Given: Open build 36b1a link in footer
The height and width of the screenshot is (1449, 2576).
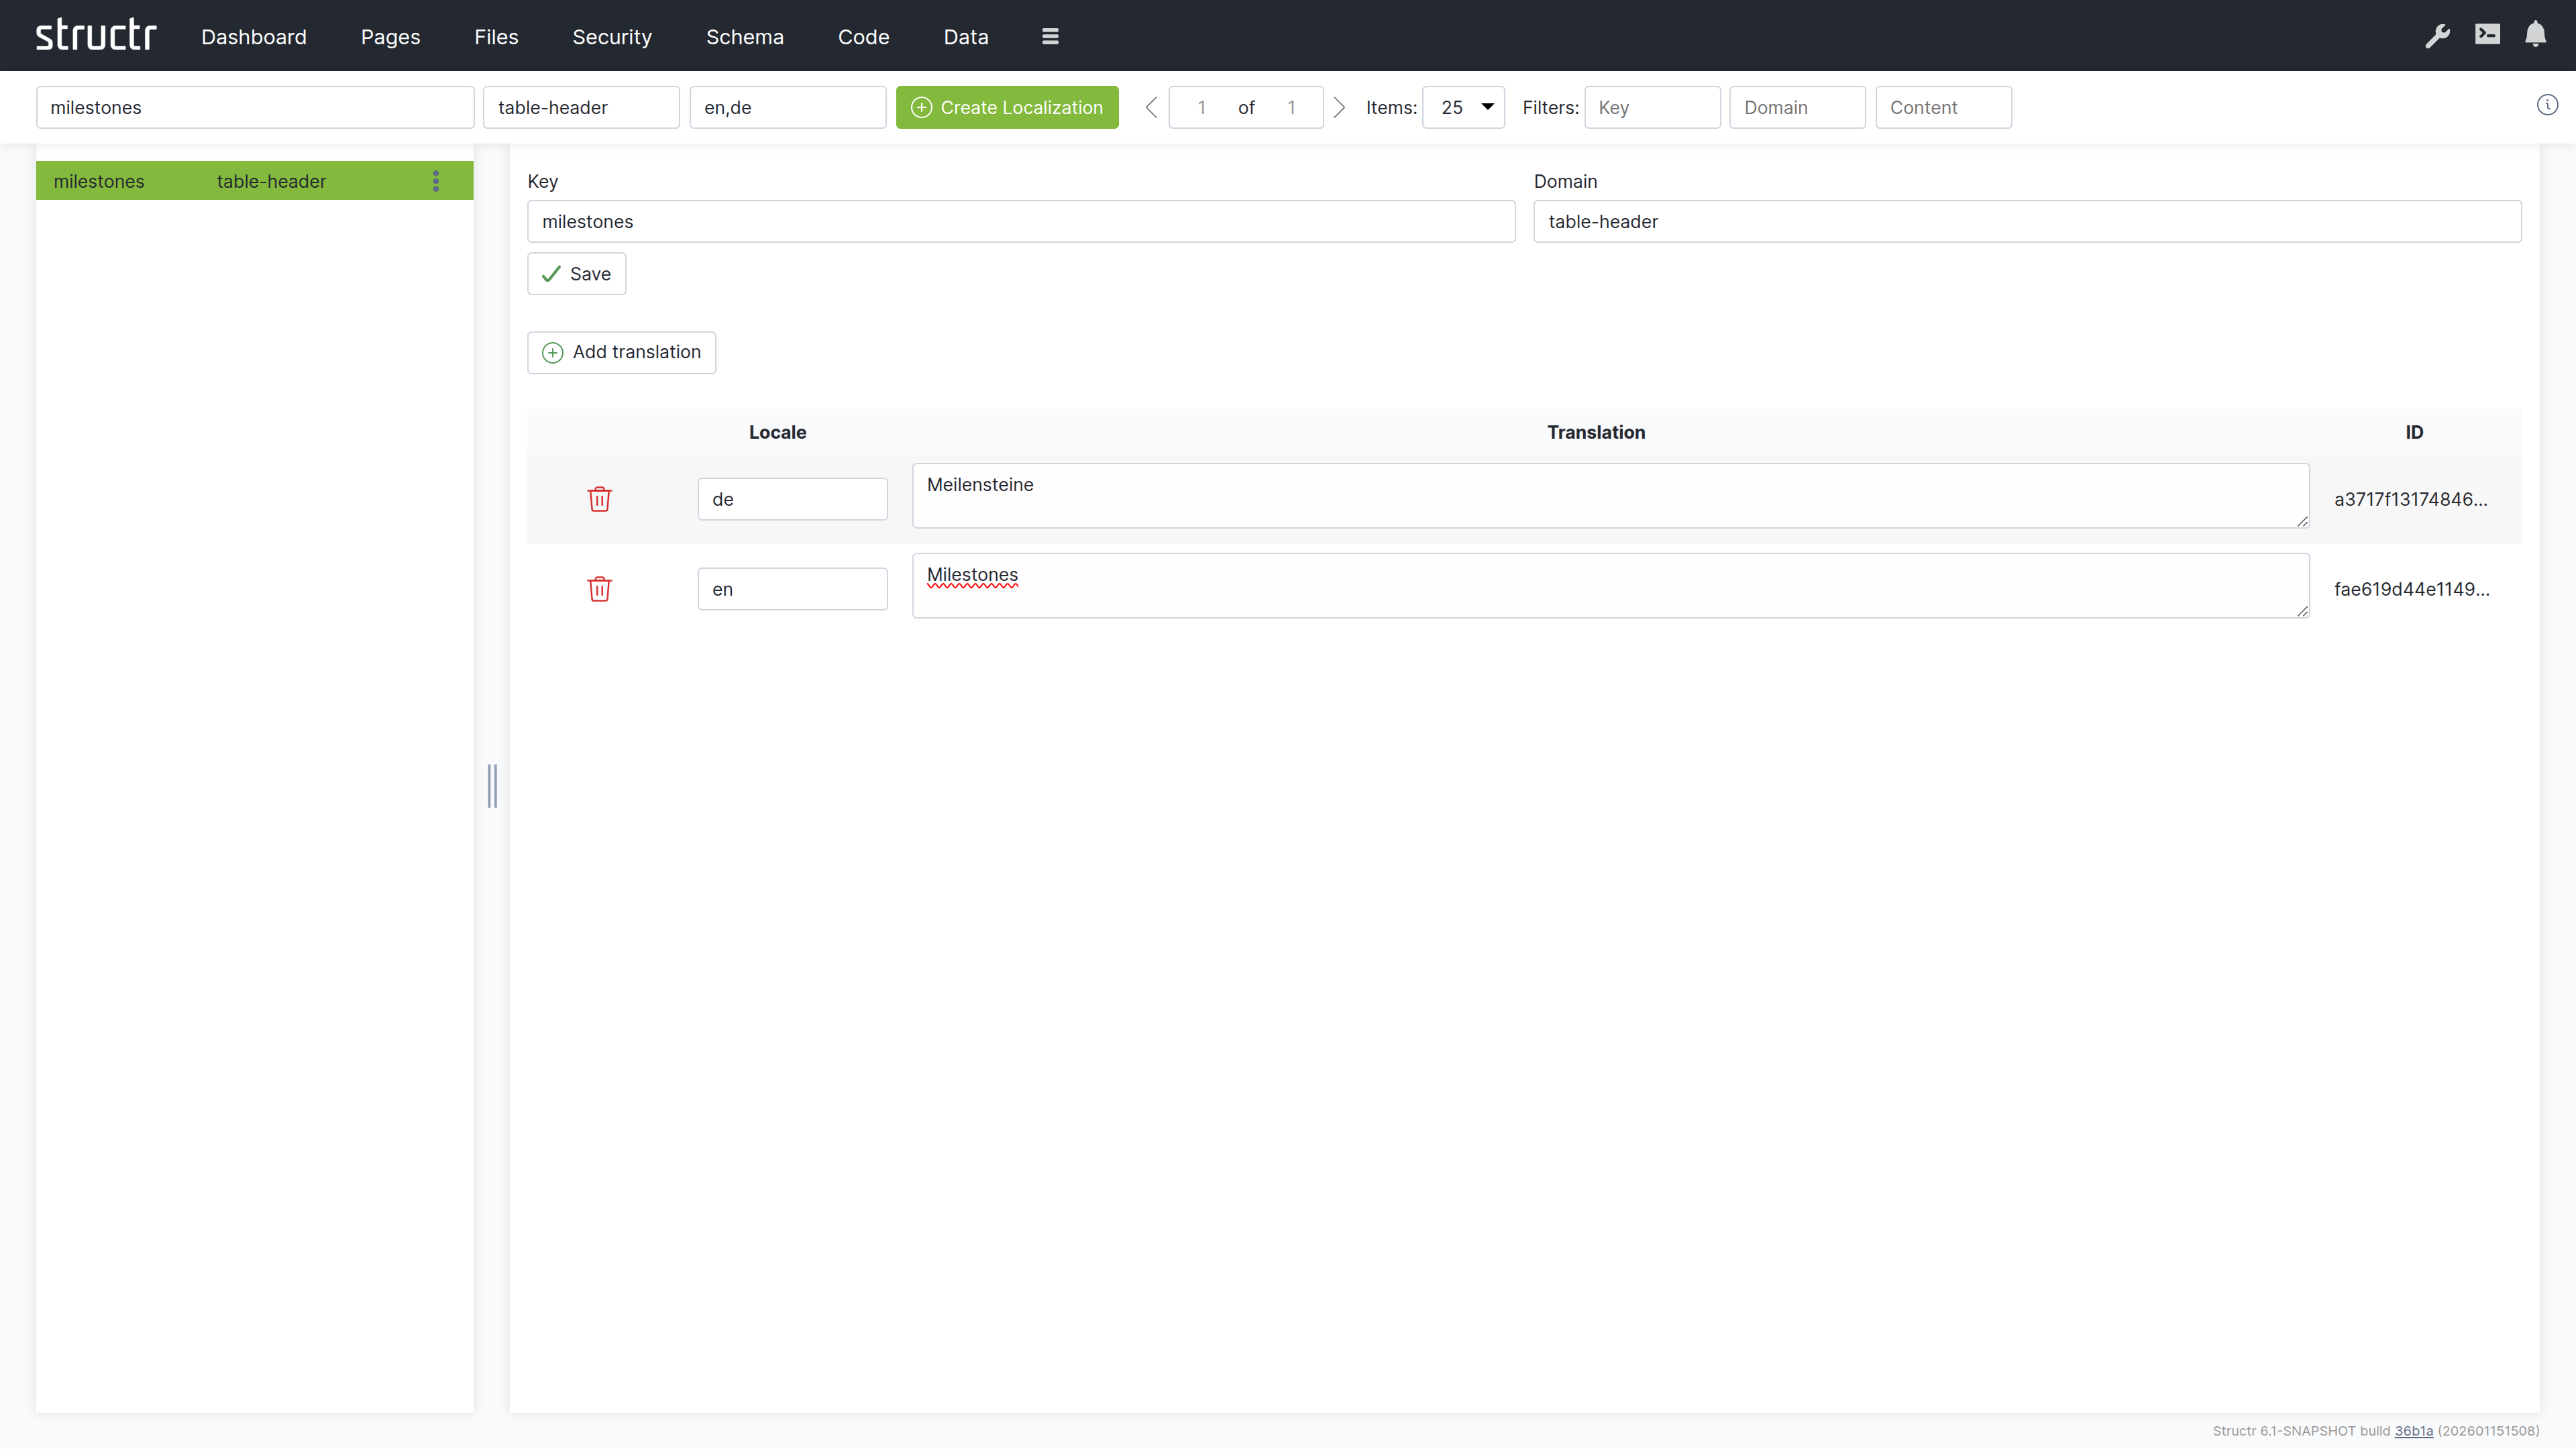Looking at the screenshot, I should [x=2413, y=1430].
